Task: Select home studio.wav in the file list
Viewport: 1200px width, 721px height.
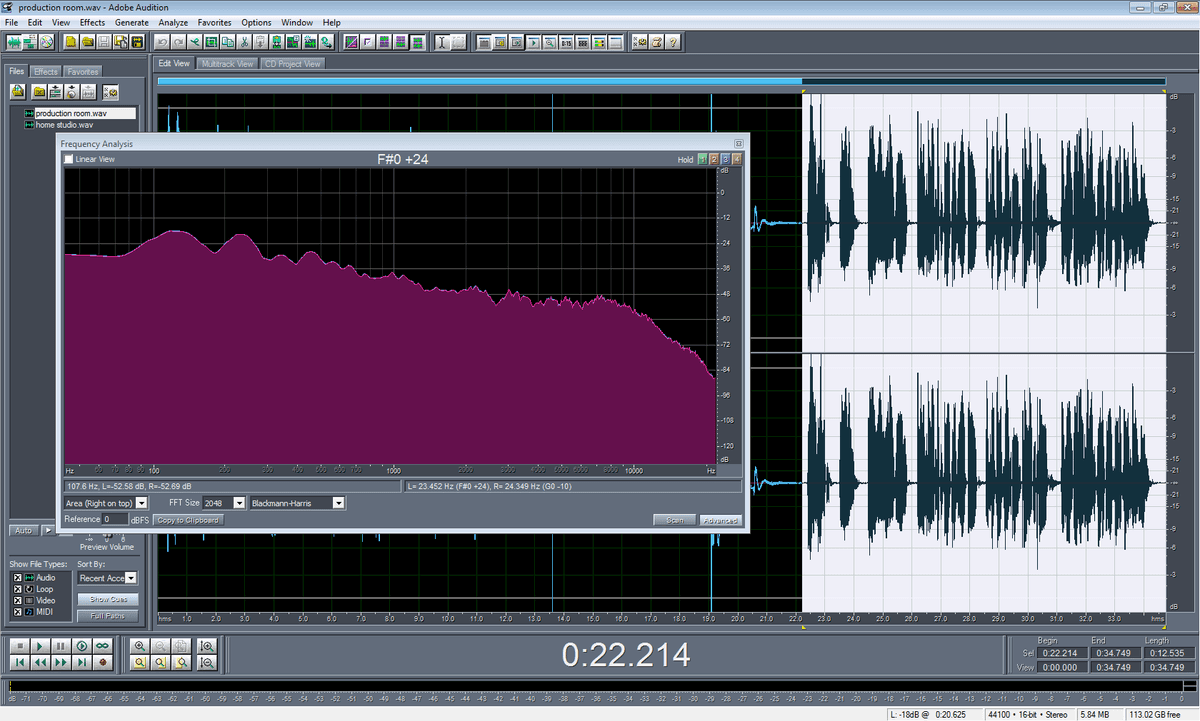Action: coord(64,125)
